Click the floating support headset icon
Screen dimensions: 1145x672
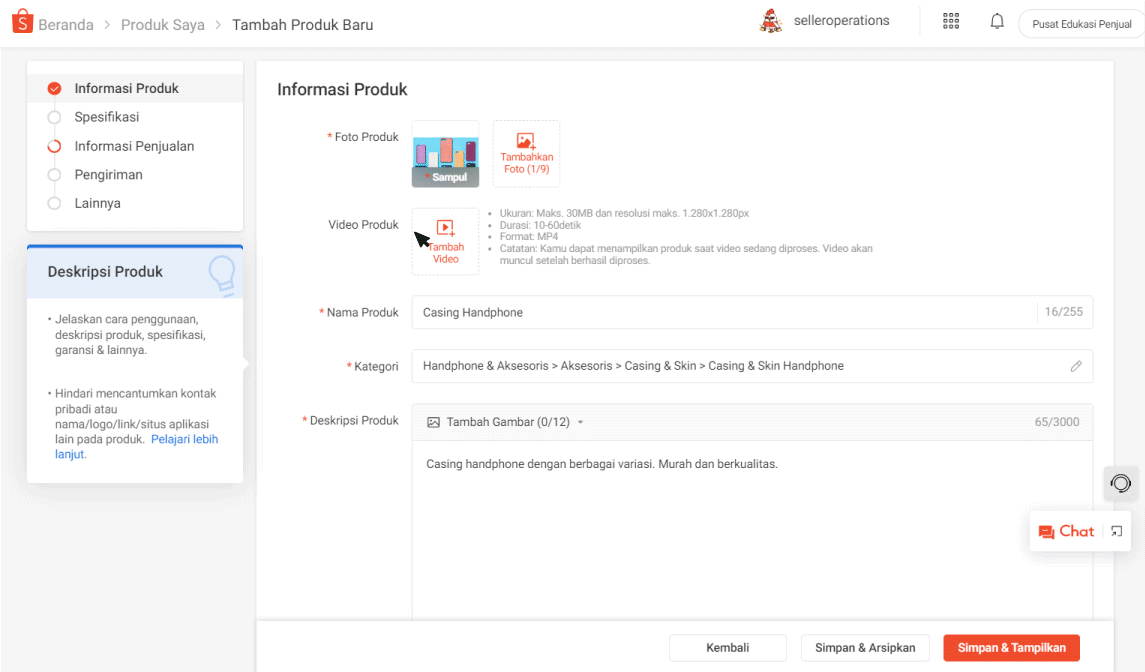(x=1120, y=483)
